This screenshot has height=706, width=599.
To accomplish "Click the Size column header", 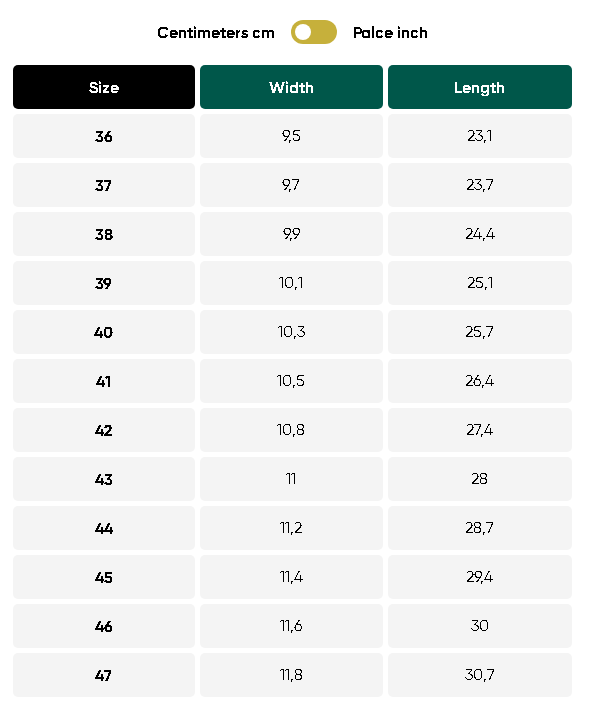I will coord(104,87).
